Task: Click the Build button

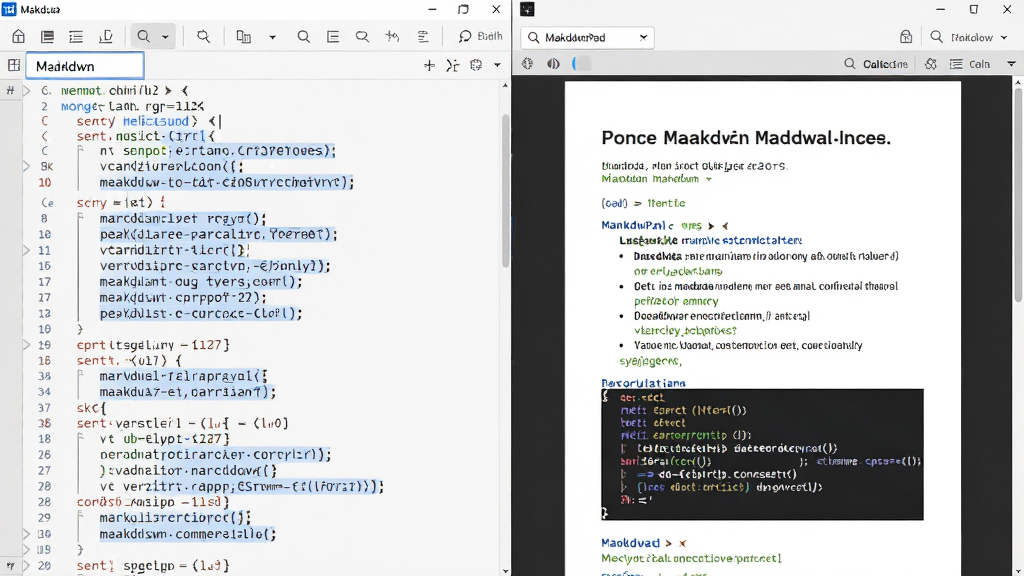Action: coord(481,36)
